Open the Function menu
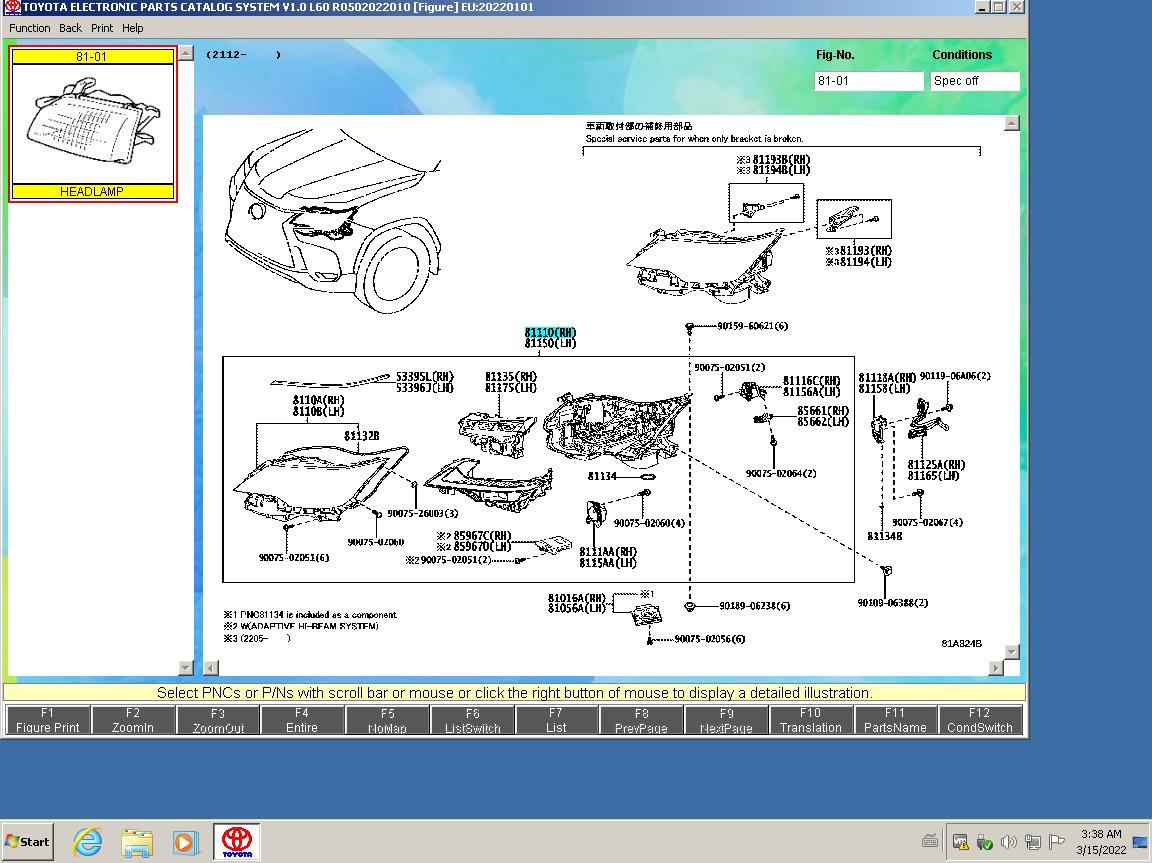This screenshot has width=1152, height=863. [29, 28]
